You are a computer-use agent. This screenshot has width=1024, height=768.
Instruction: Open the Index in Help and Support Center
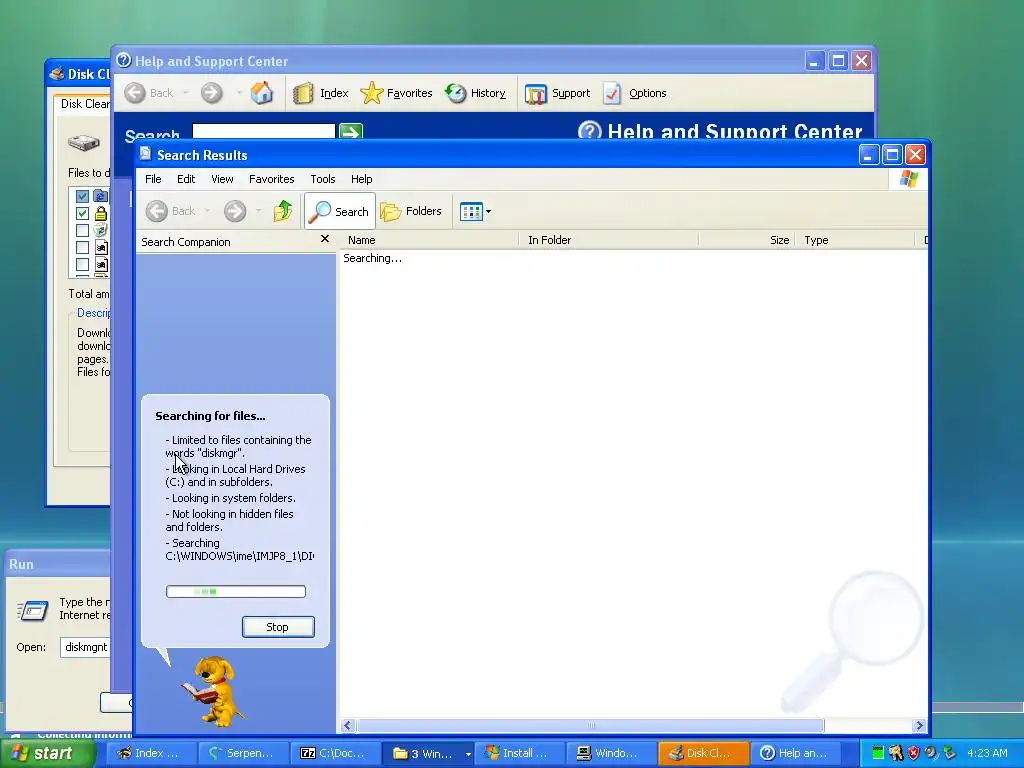tap(321, 93)
